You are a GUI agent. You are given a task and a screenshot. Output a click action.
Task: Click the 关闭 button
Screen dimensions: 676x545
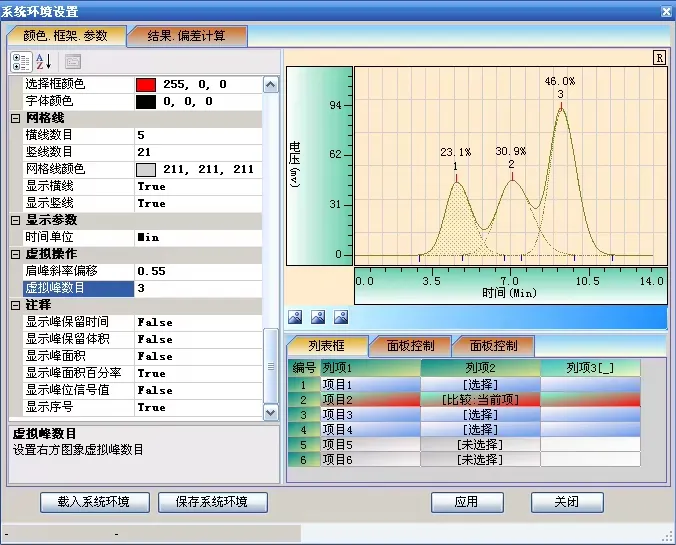tap(567, 502)
